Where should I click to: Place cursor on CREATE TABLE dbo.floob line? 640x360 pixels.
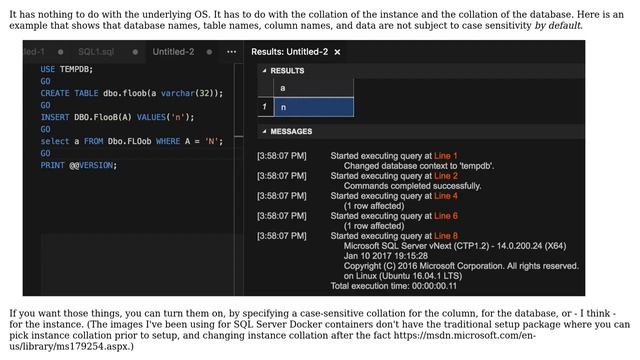(x=131, y=93)
